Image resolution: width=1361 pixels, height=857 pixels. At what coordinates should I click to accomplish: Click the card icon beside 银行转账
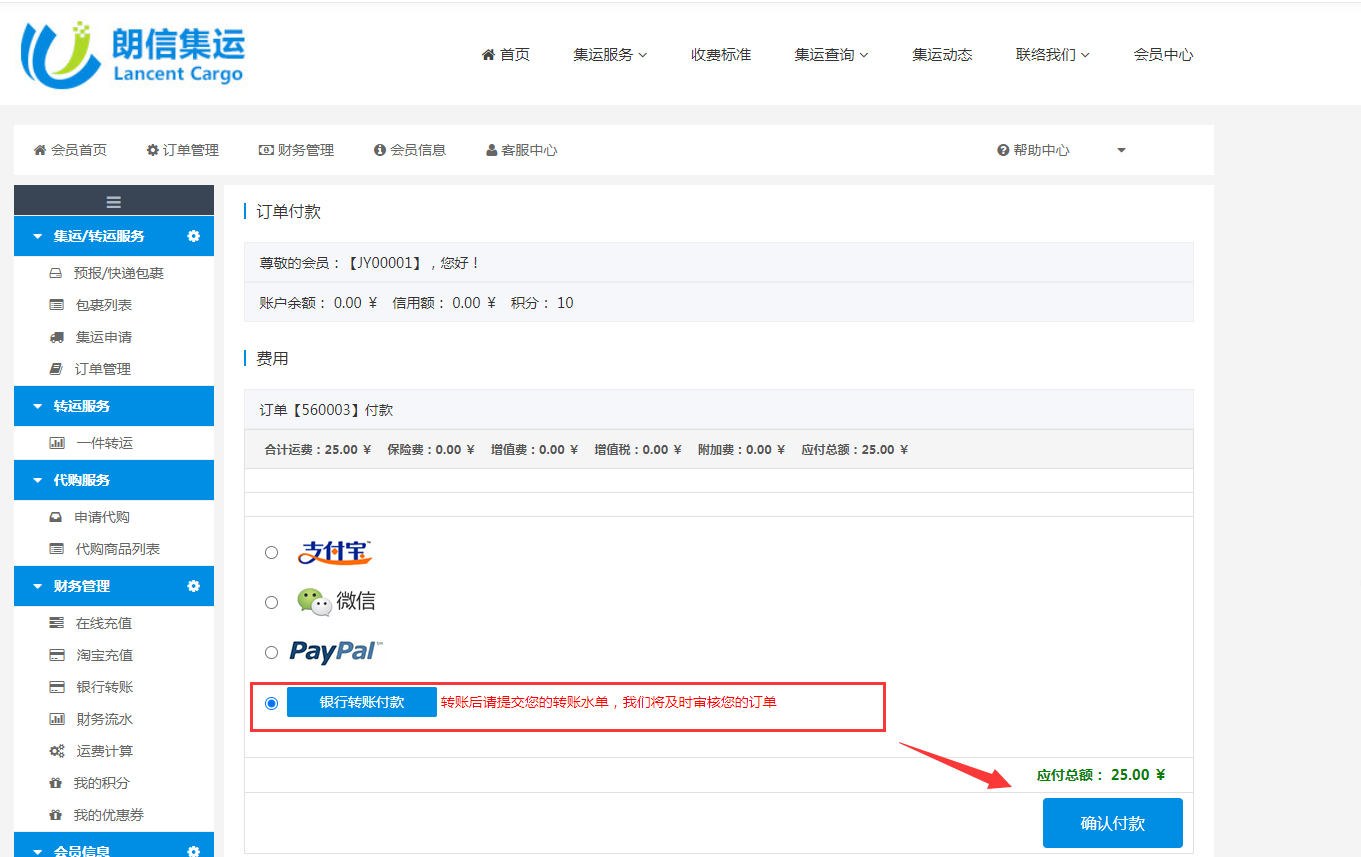[x=56, y=687]
